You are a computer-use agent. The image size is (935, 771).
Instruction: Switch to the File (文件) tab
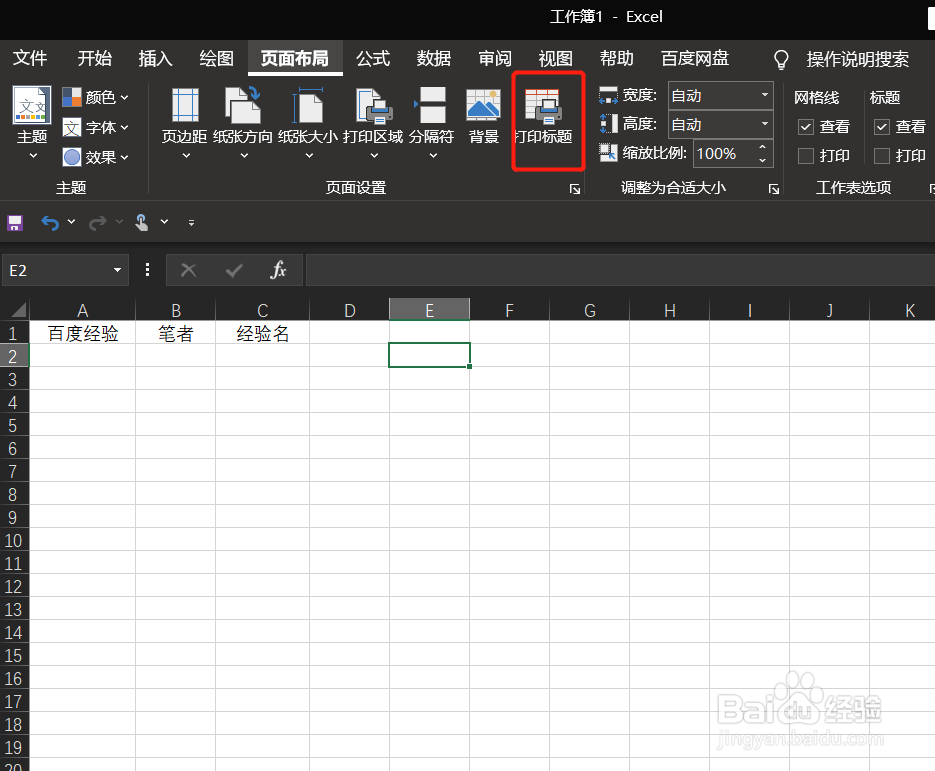30,58
